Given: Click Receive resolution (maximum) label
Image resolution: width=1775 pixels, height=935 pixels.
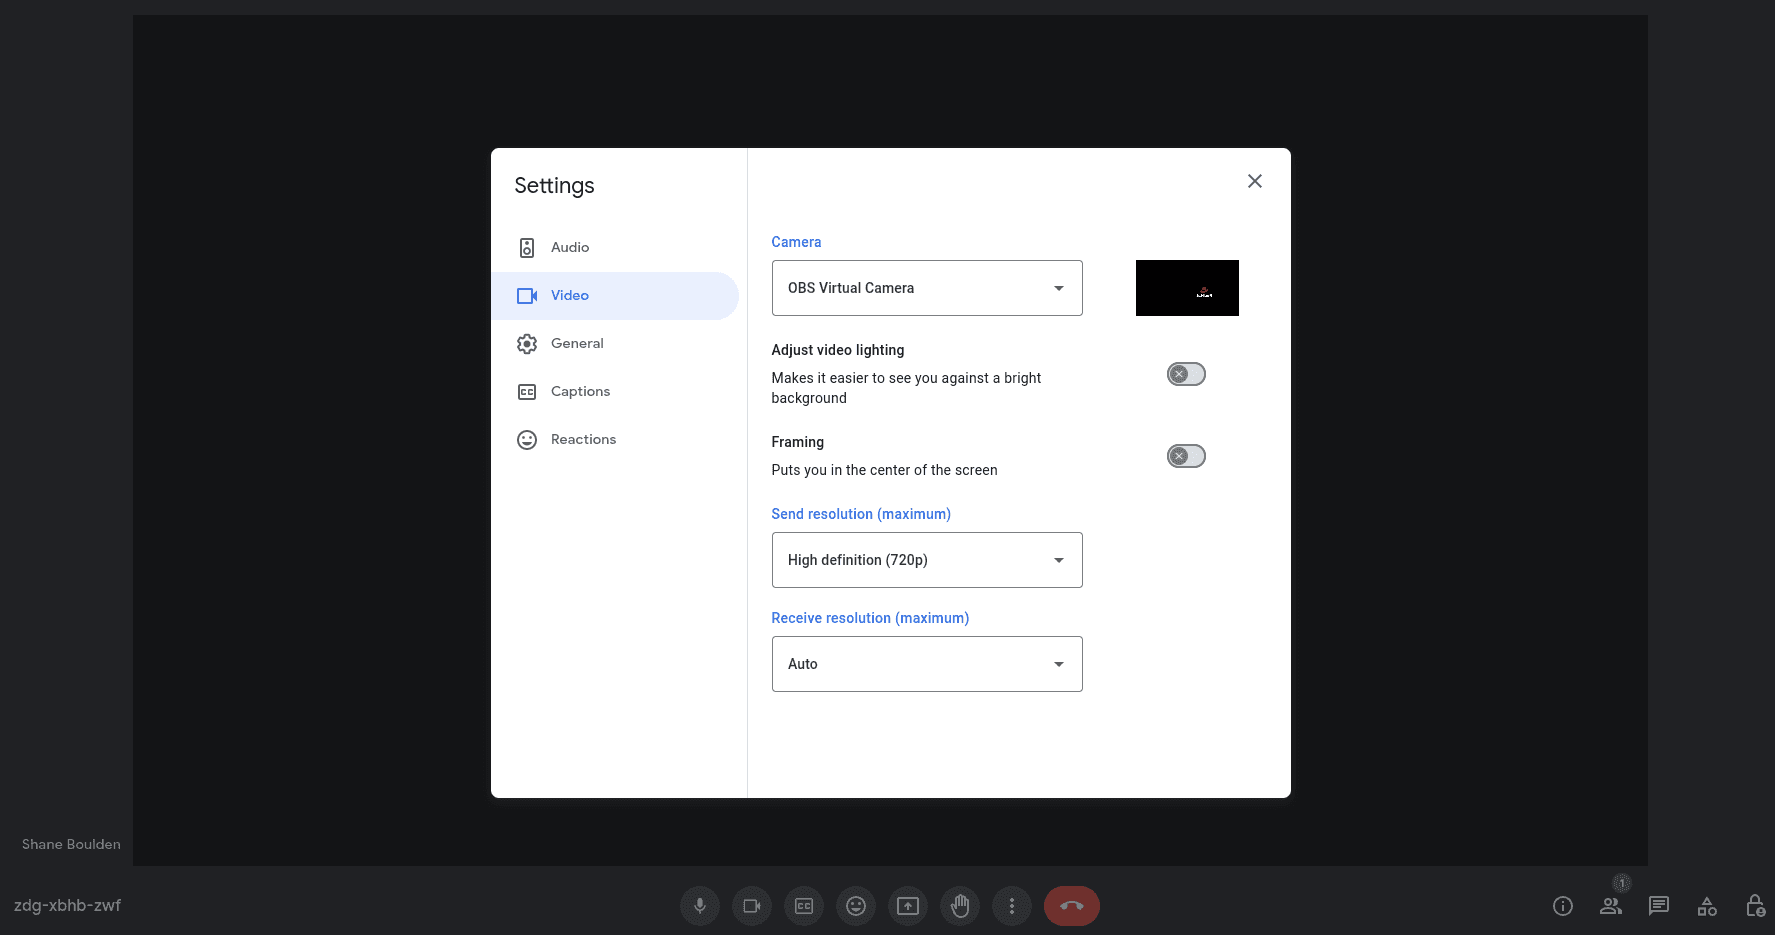Looking at the screenshot, I should coord(870,618).
